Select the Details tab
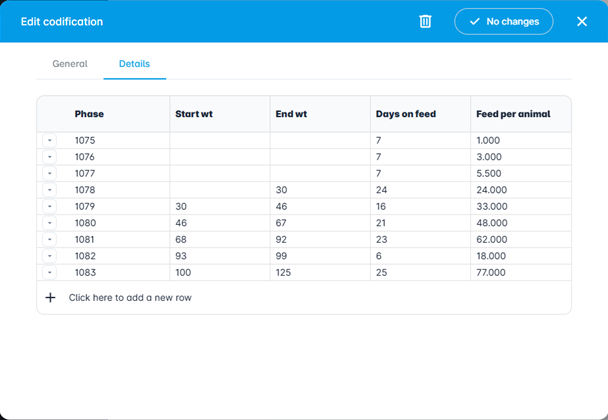 coord(134,64)
